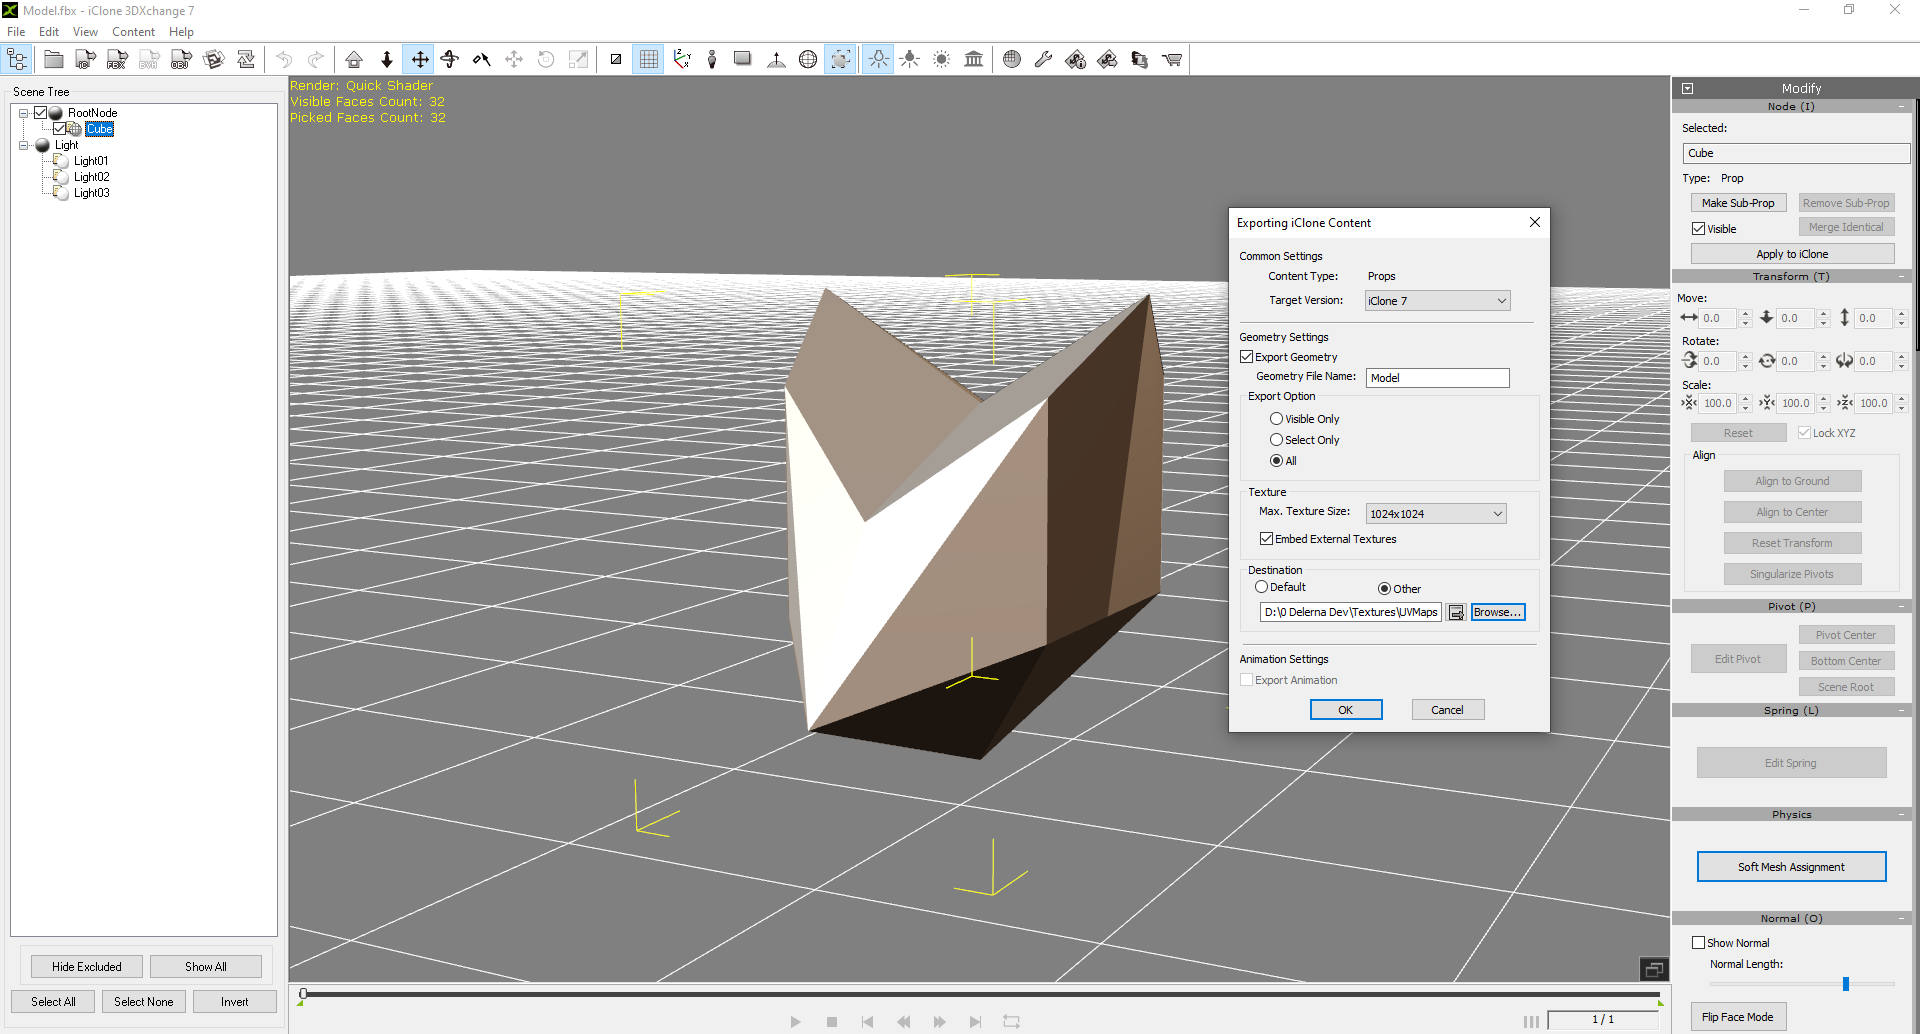Viewport: 1923px width, 1034px height.
Task: Click the dummy character figure icon
Action: [712, 60]
